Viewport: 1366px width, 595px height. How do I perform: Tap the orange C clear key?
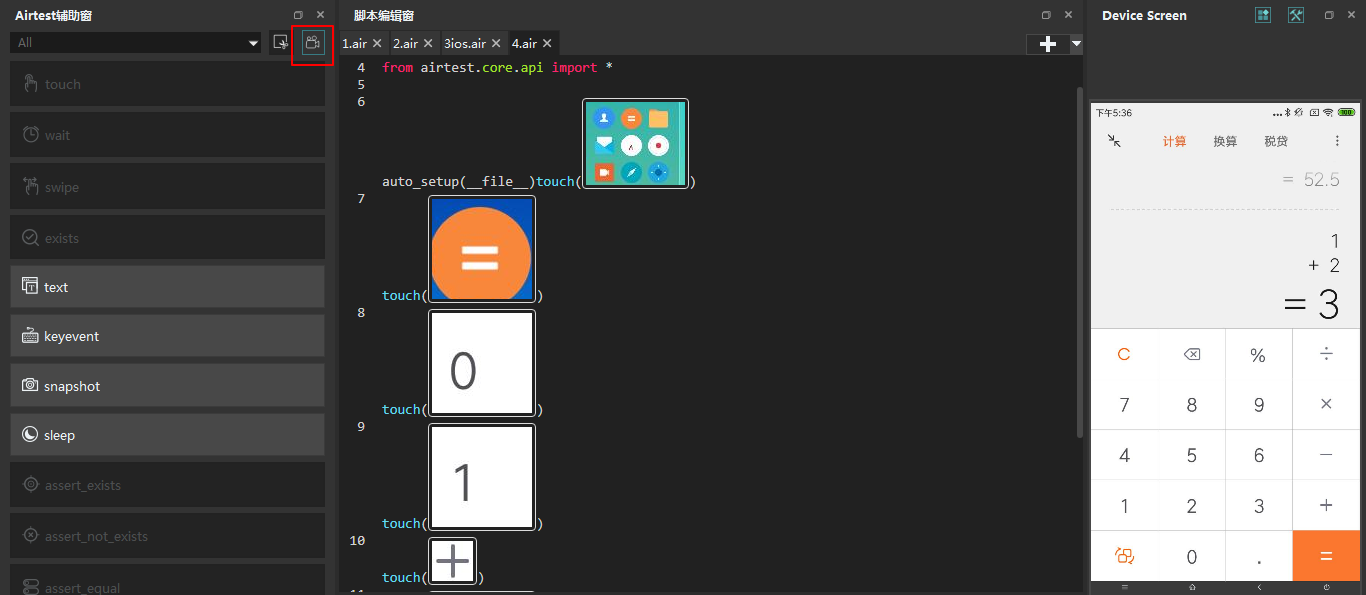click(x=1124, y=354)
